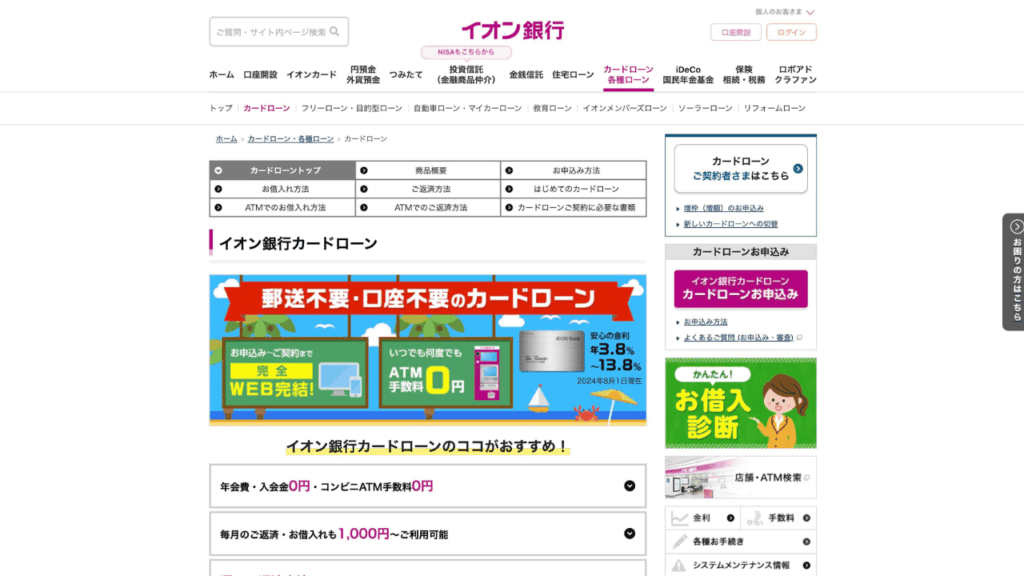Open the green お借入診断 diagnosis banner
The height and width of the screenshot is (576, 1024).
tap(739, 402)
